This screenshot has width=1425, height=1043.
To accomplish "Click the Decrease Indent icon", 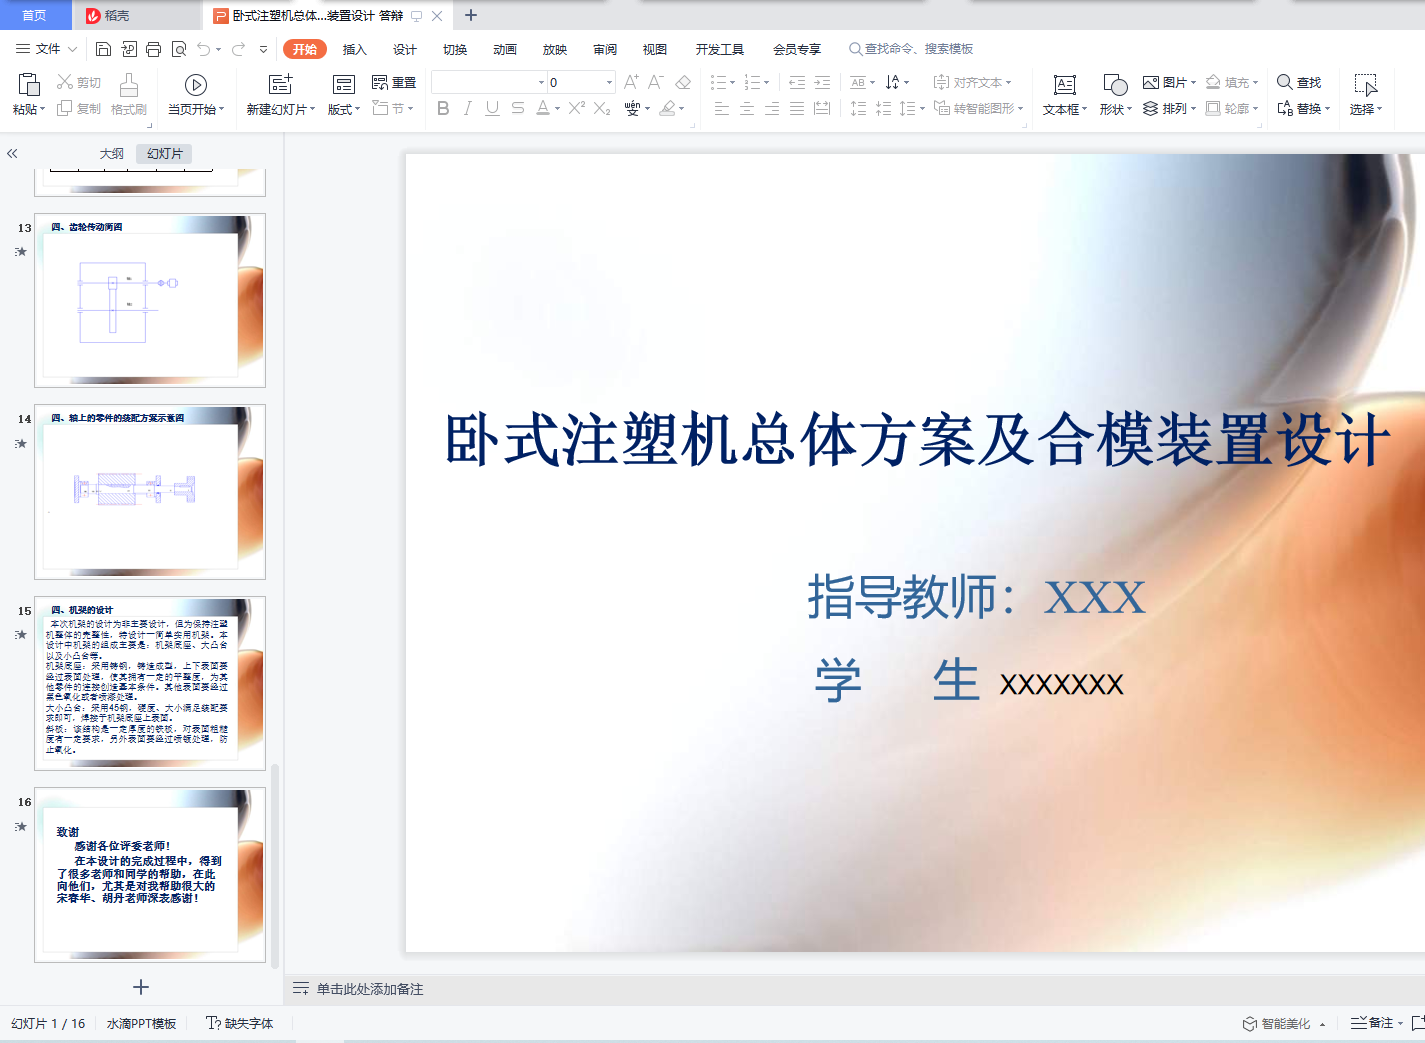I will [797, 82].
